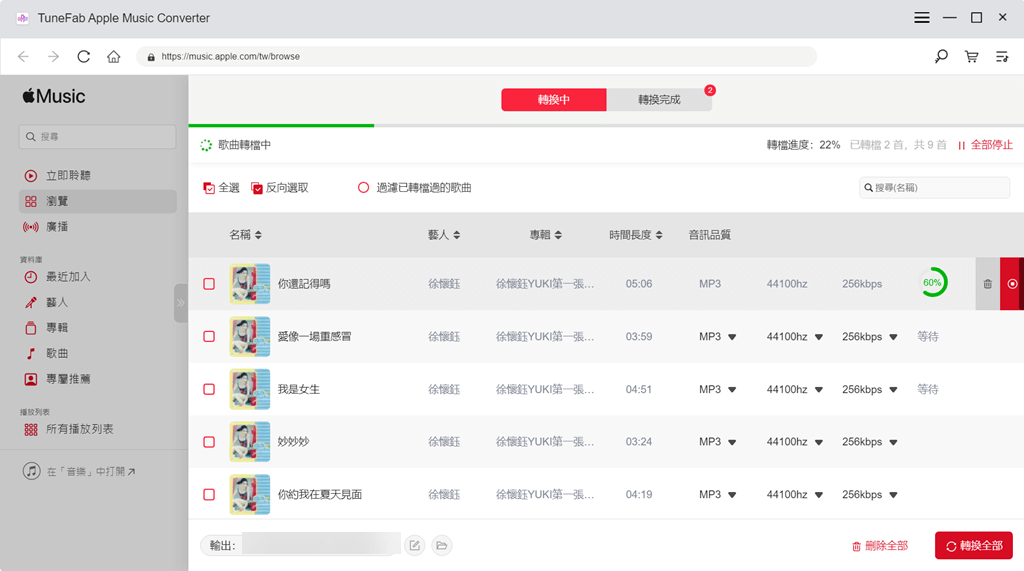
Task: Select 瀏覽 in the sidebar
Action: [98, 201]
